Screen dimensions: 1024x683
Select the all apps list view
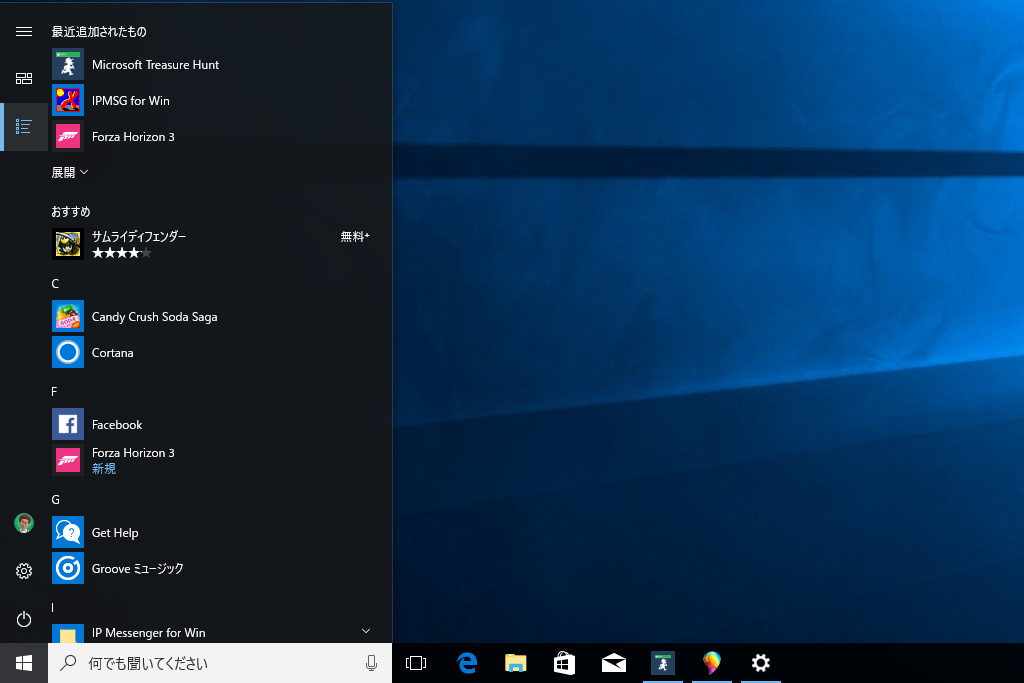(x=24, y=127)
